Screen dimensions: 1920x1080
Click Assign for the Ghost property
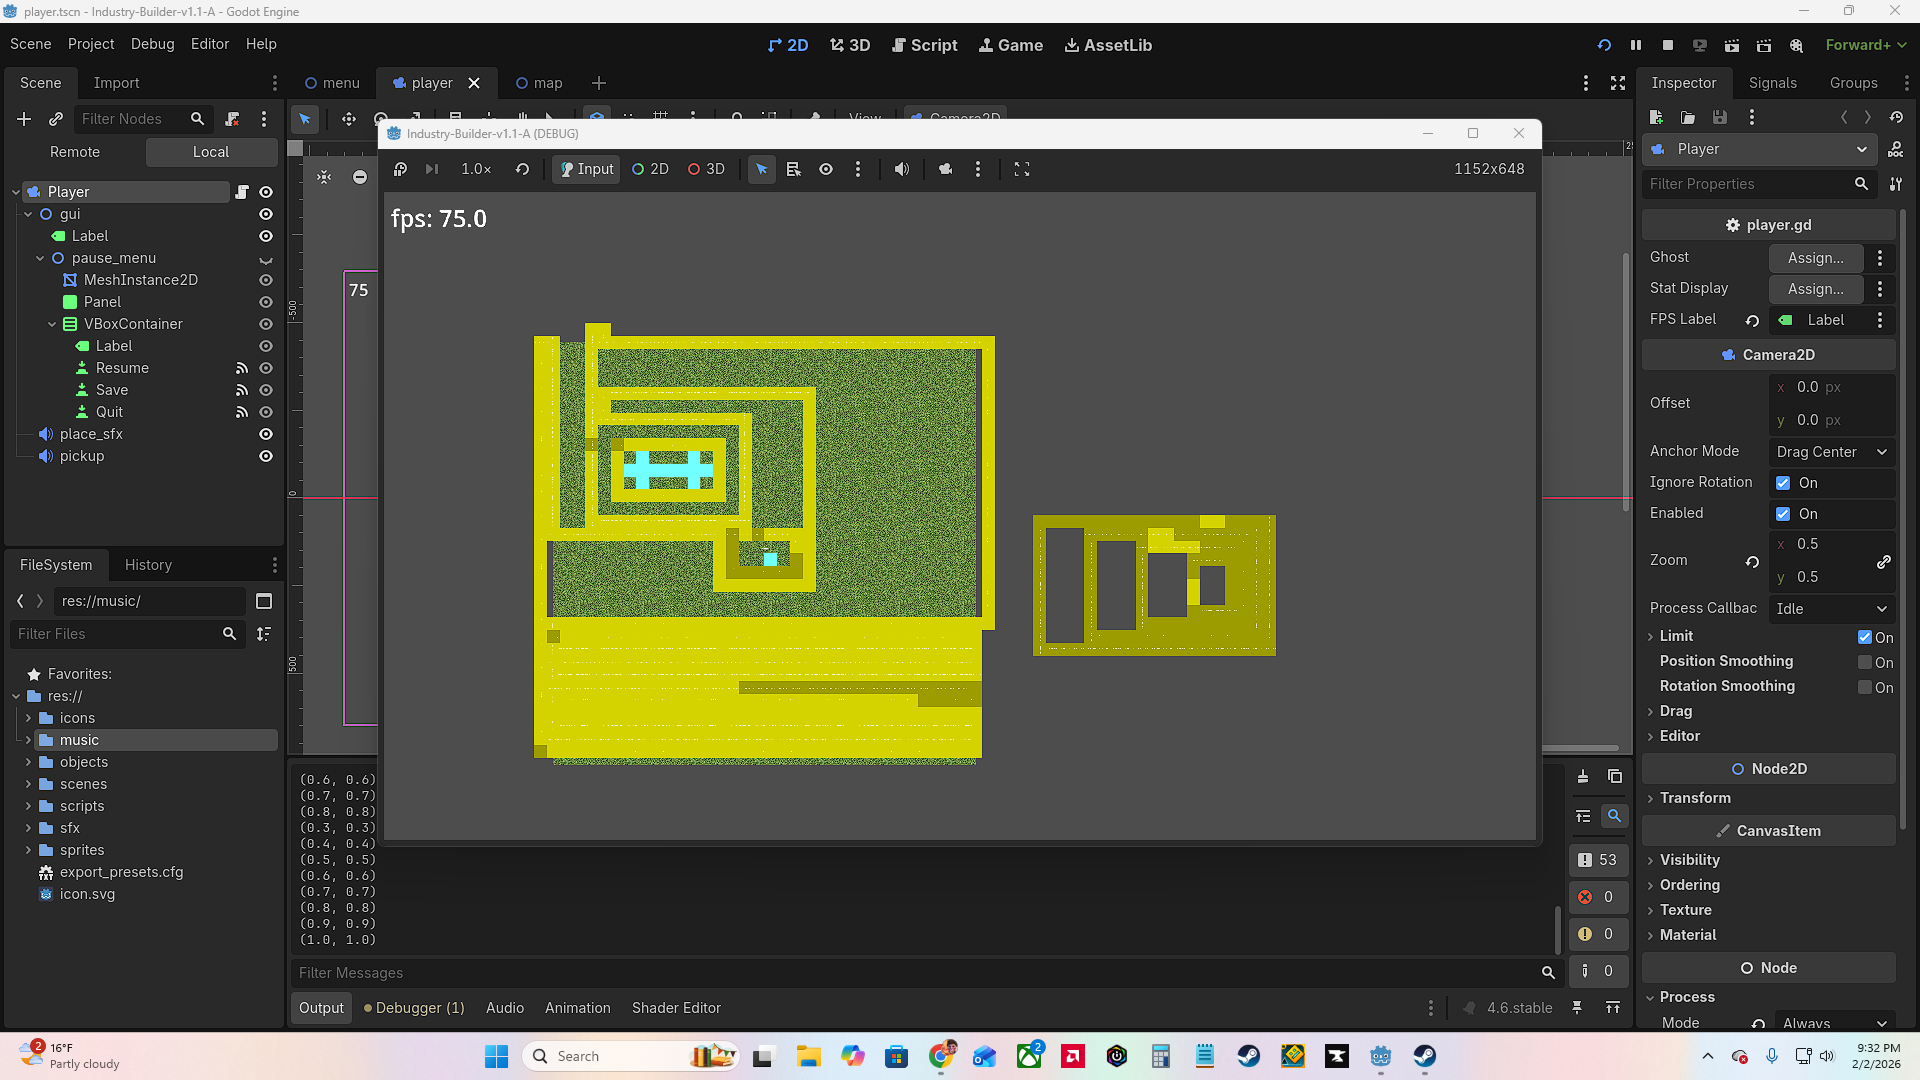coord(1815,258)
